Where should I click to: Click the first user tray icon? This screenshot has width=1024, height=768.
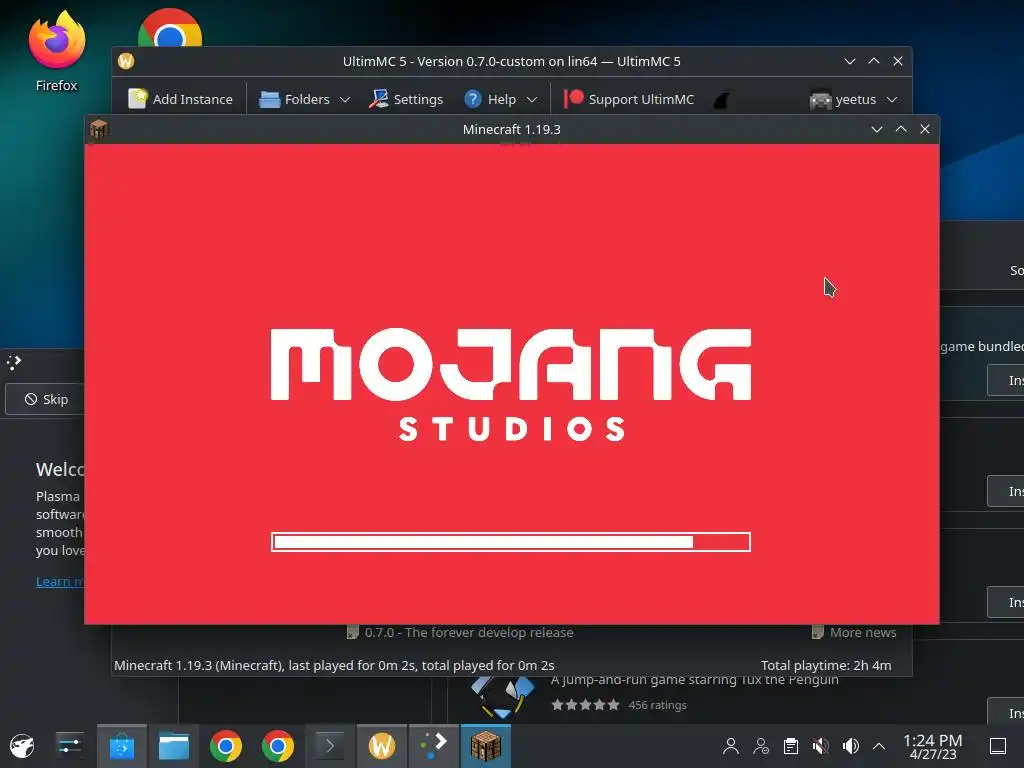731,746
